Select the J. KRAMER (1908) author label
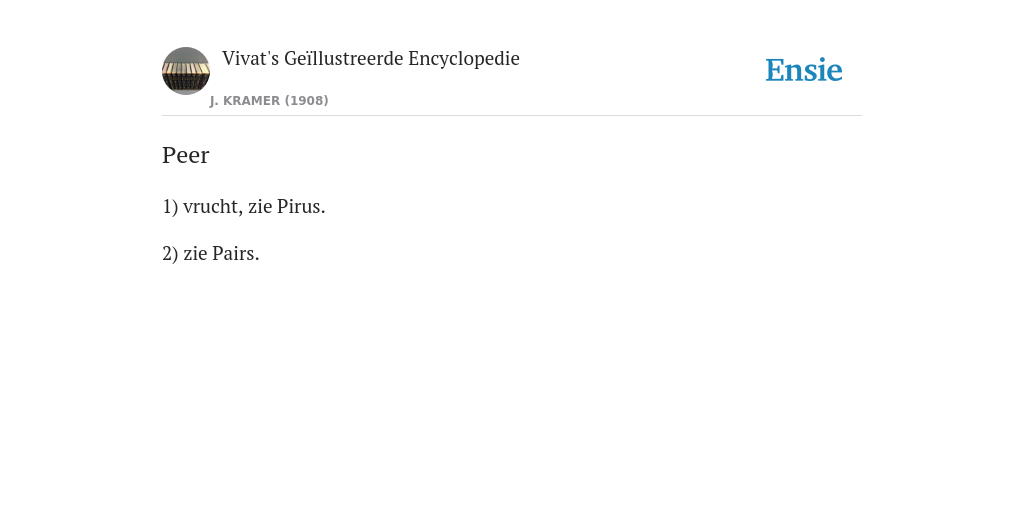 [269, 101]
